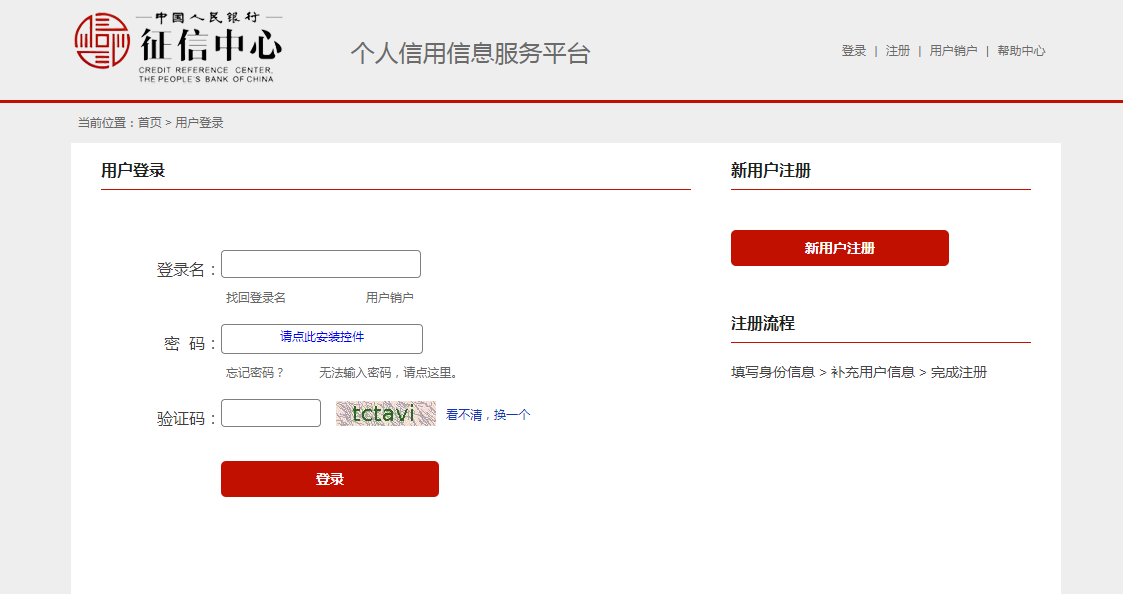Click 完成注册 step text
1123x594 pixels.
(x=959, y=373)
